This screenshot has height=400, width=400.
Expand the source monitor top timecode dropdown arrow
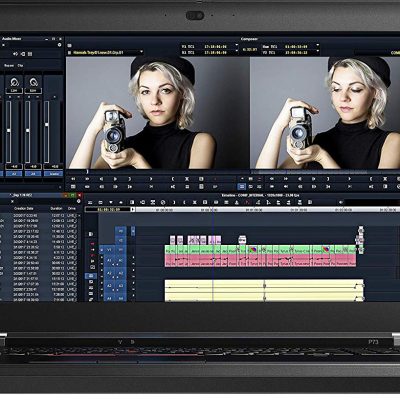238,46
